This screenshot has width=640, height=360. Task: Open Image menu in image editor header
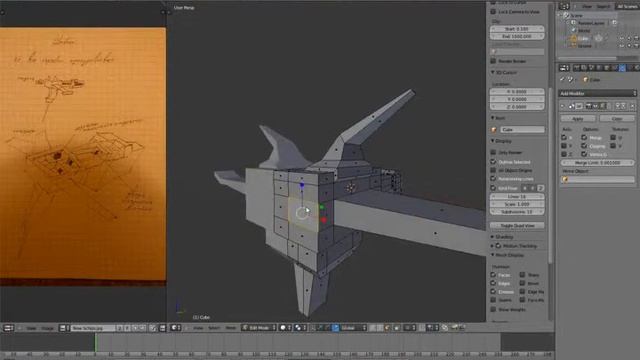pyautogui.click(x=47, y=328)
